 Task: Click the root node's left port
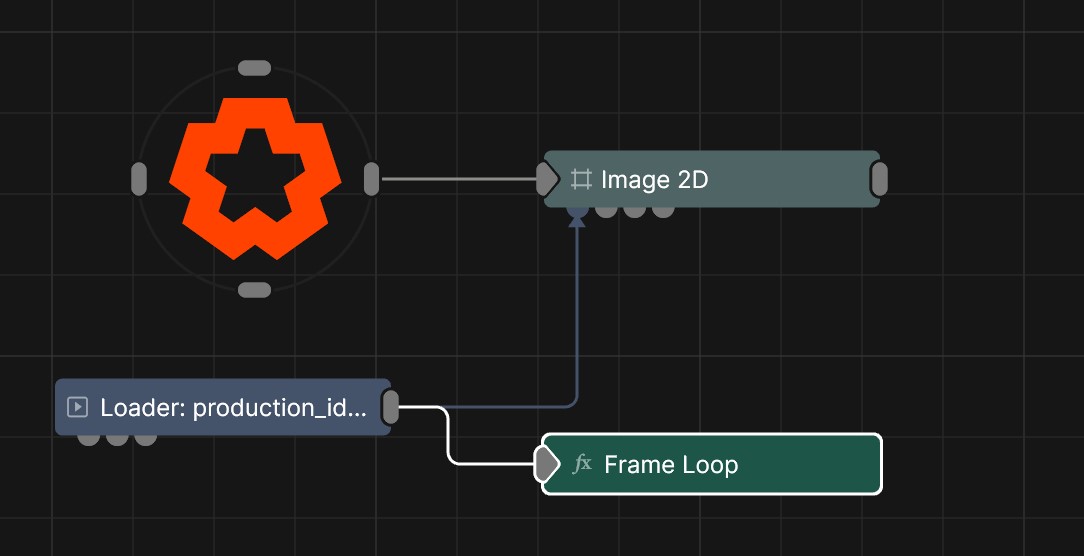click(x=139, y=179)
